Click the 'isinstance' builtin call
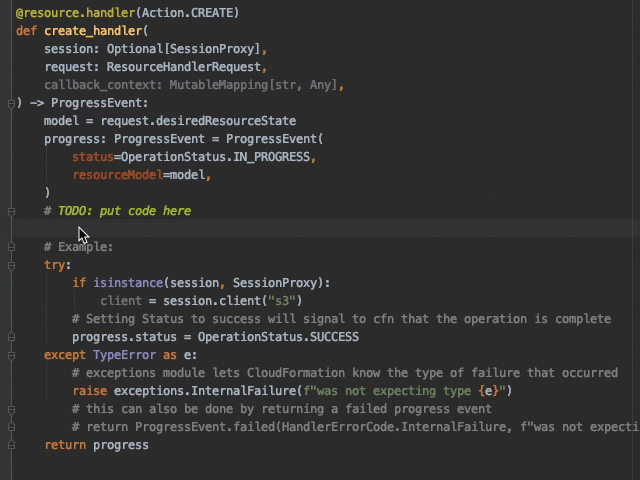The width and height of the screenshot is (640, 480). 128,283
